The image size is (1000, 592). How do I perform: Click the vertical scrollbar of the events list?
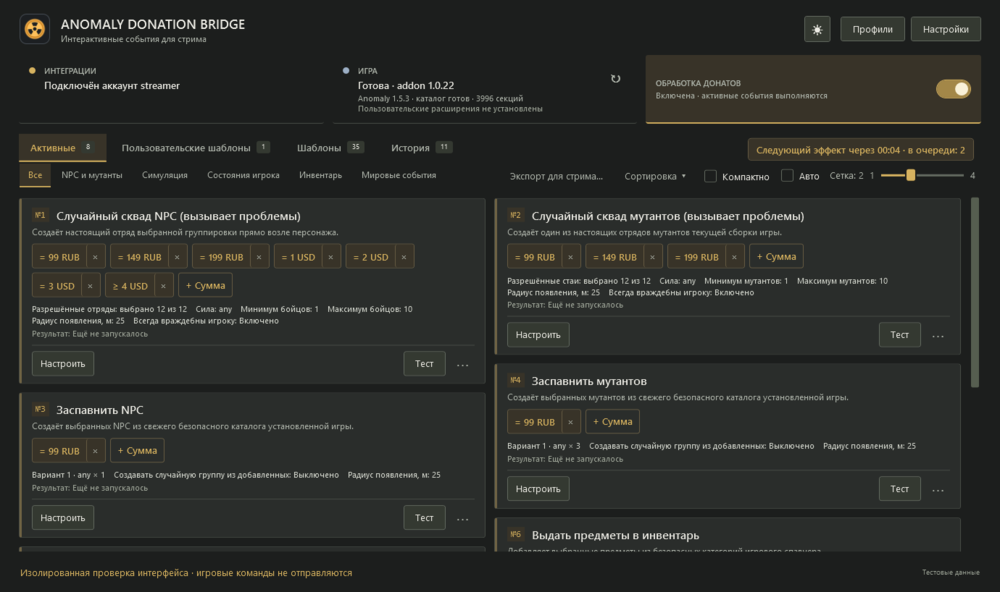974,292
